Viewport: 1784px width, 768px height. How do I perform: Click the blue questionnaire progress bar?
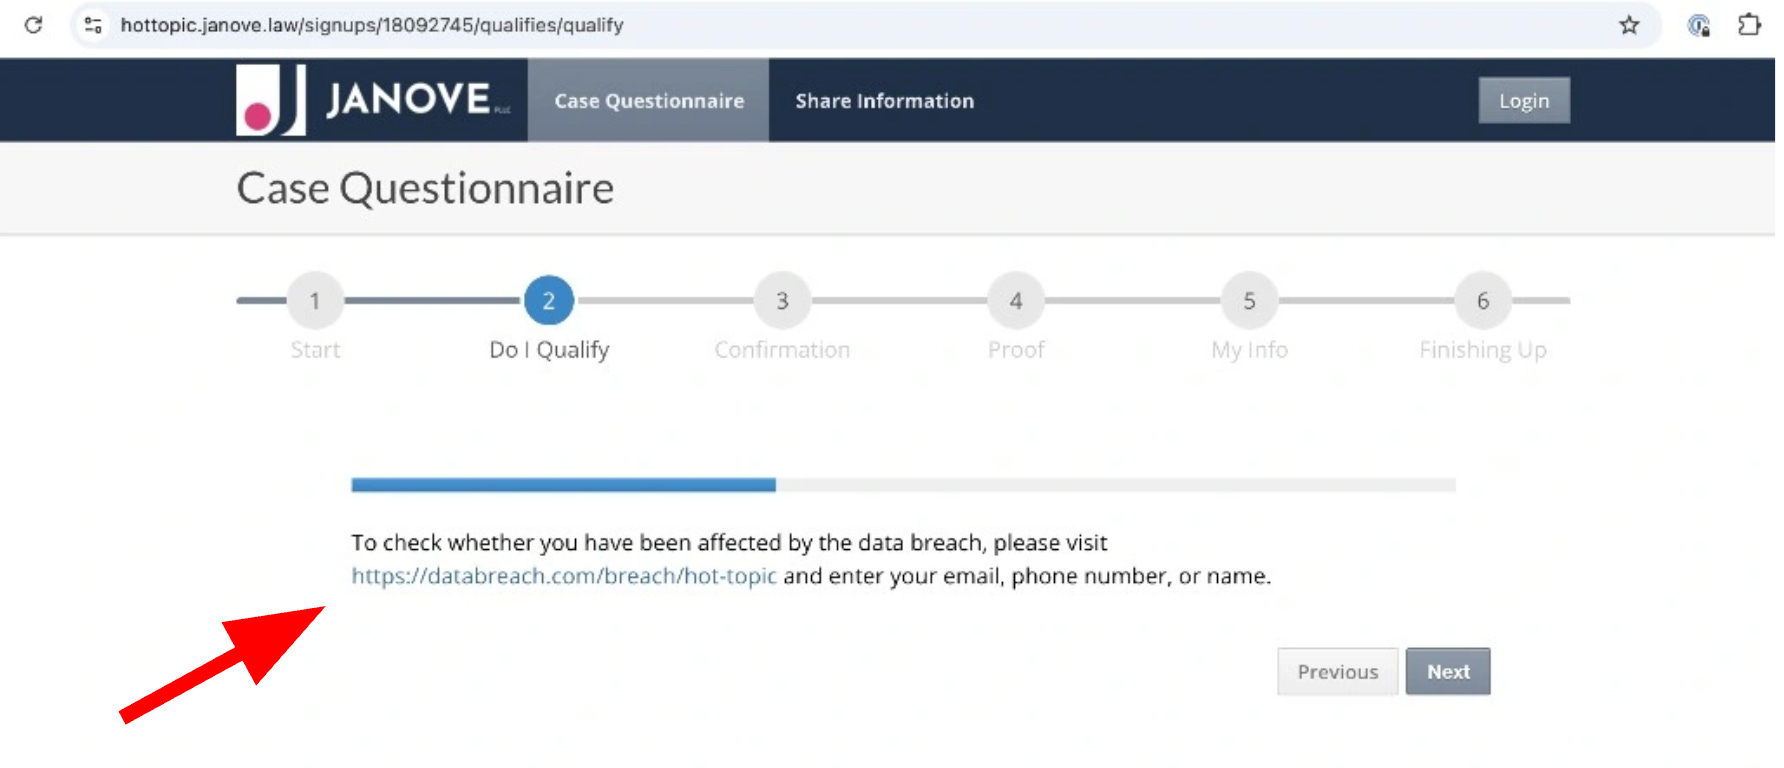(563, 485)
